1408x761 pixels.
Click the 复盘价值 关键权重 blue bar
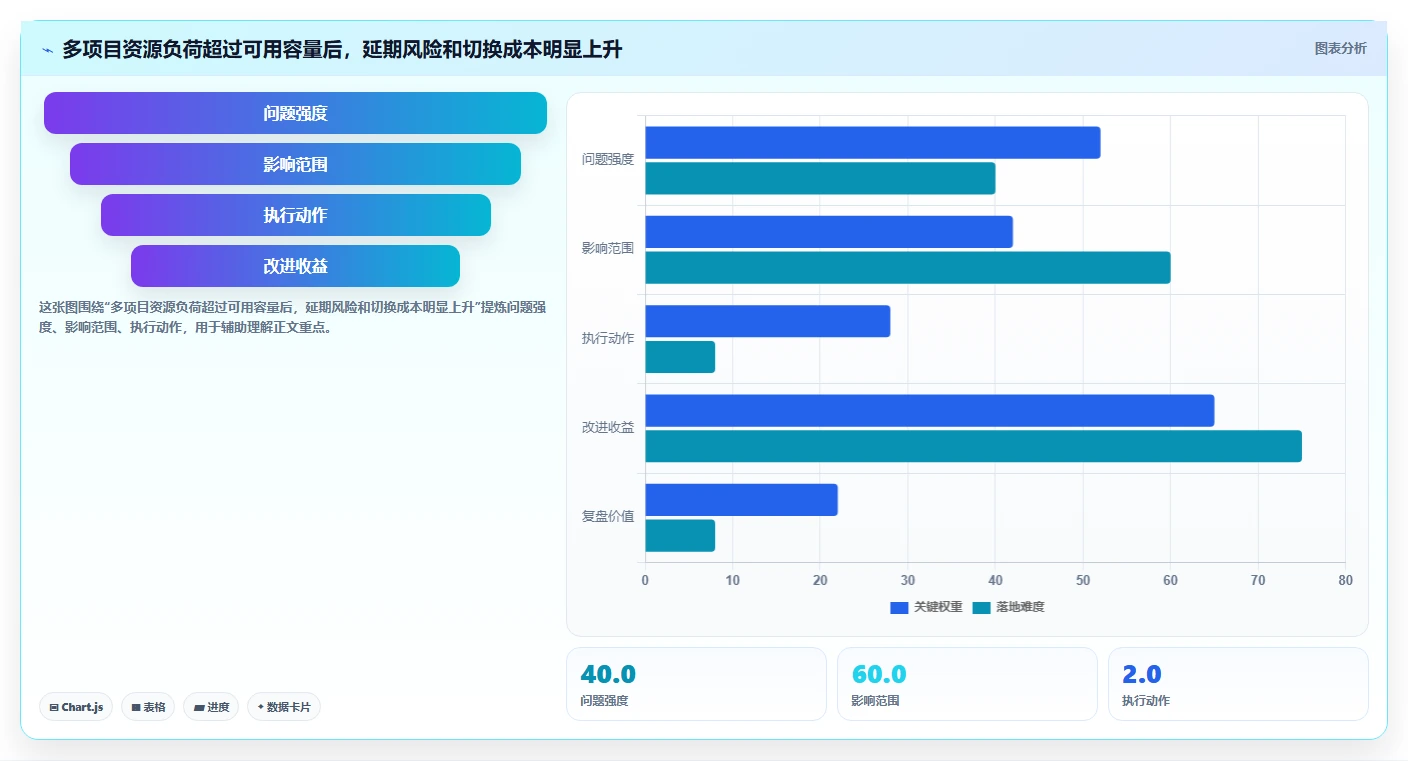(741, 500)
